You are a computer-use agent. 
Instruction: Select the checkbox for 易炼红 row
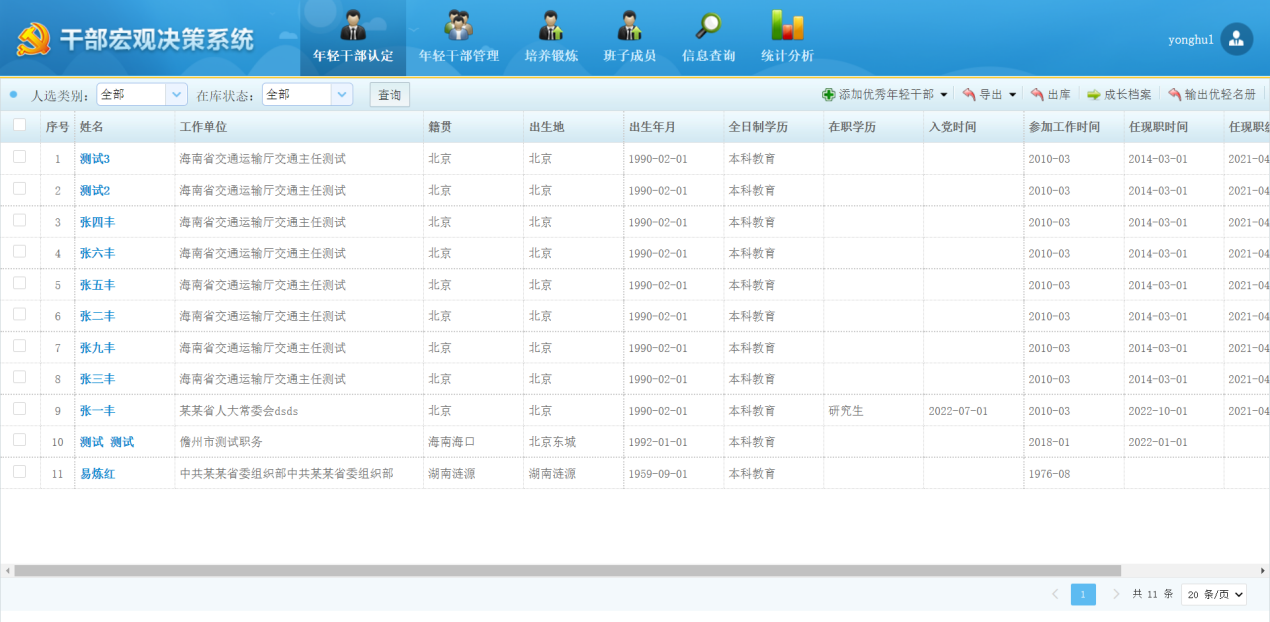pyautogui.click(x=20, y=472)
